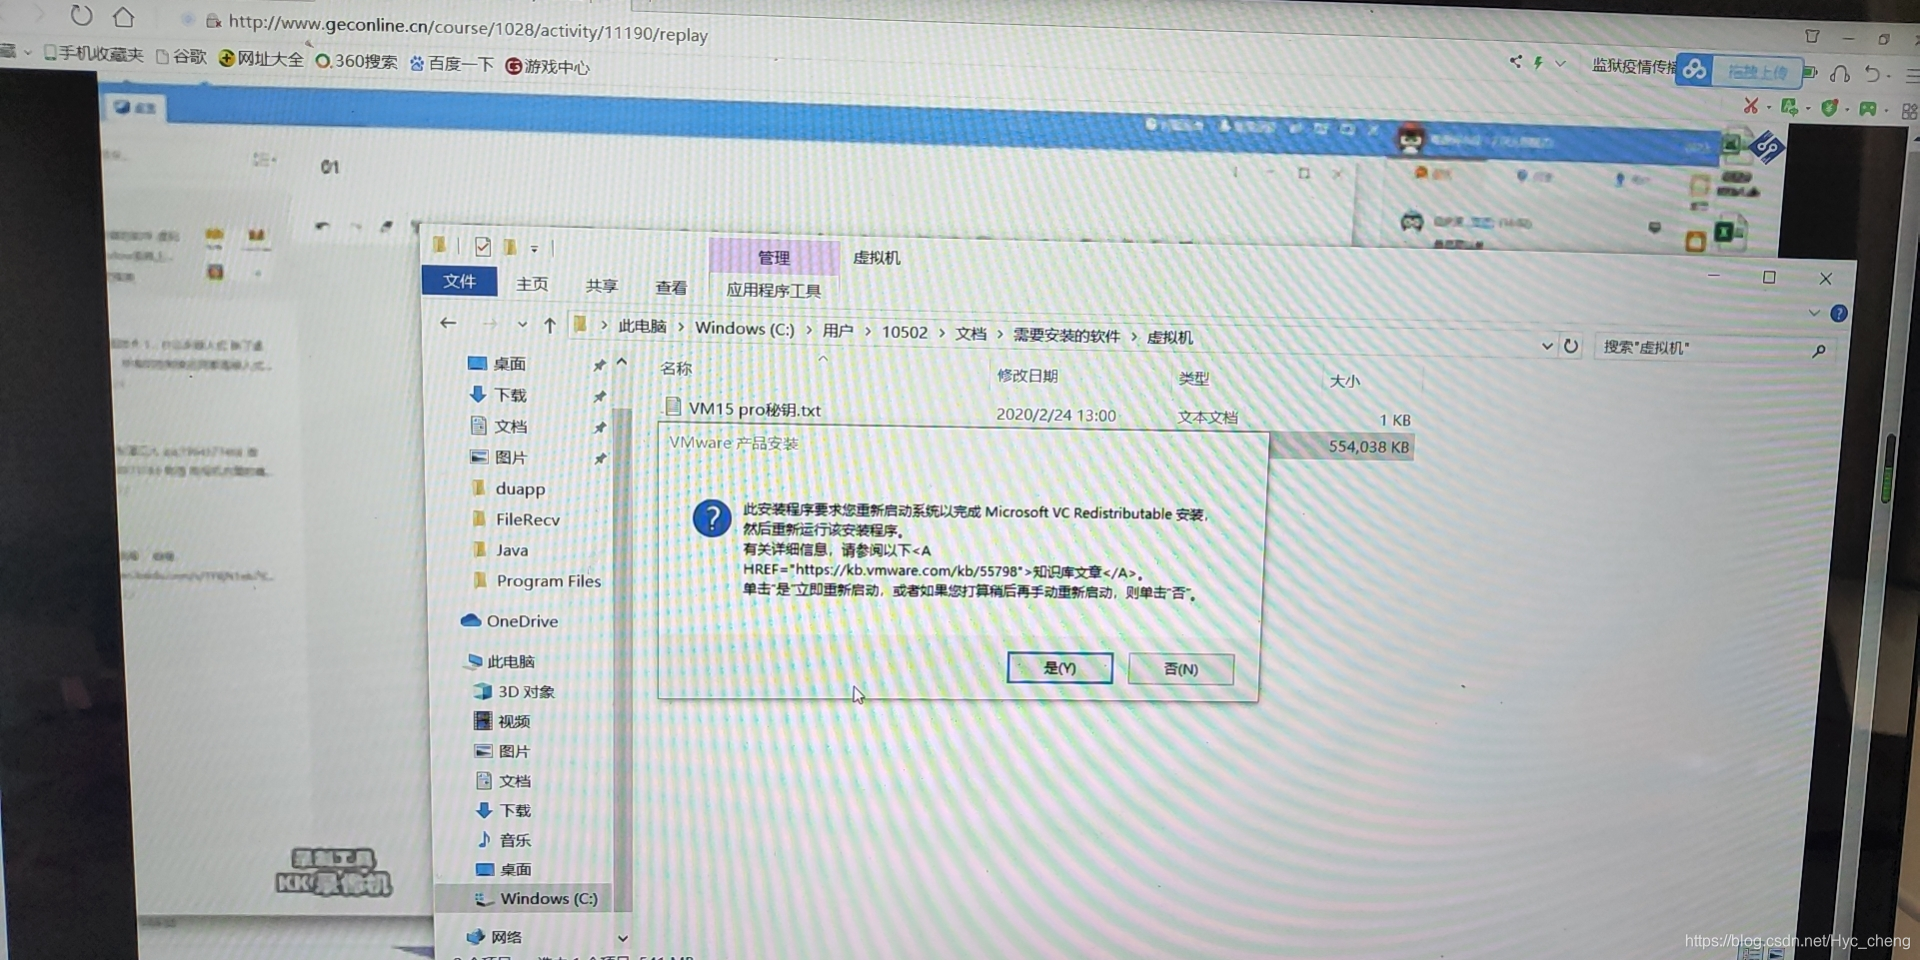The image size is (1920, 960).
Task: Open the duapp folder in sidebar
Action: pos(520,489)
